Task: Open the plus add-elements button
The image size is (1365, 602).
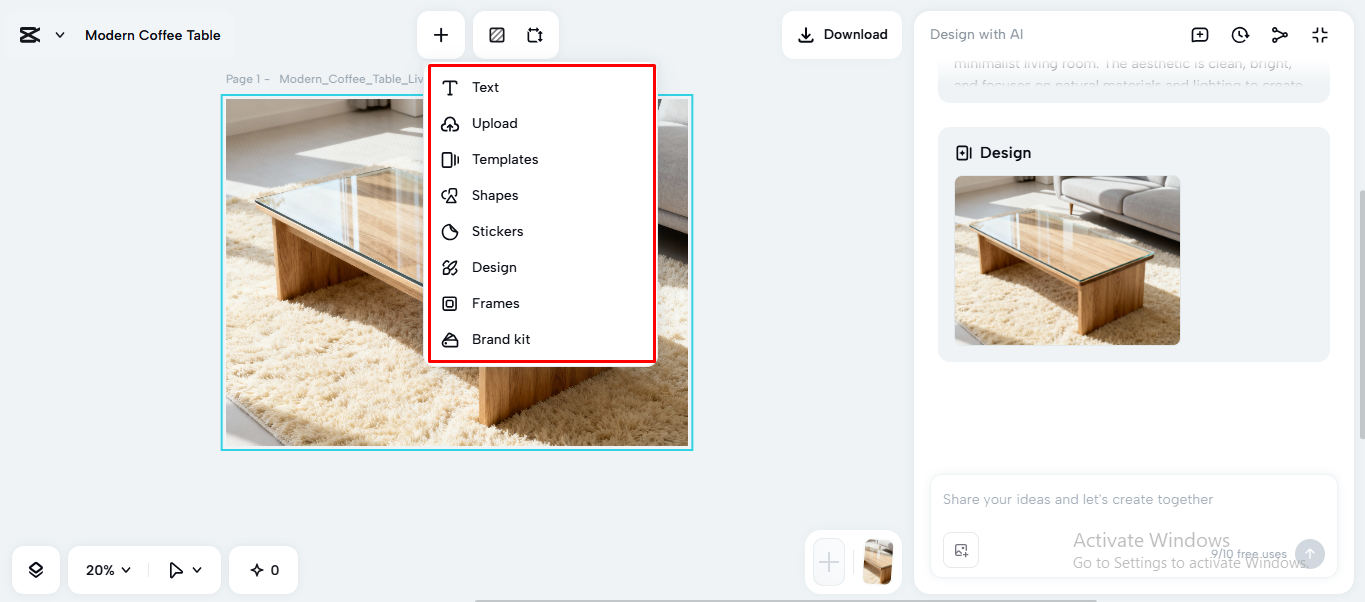Action: (x=441, y=35)
